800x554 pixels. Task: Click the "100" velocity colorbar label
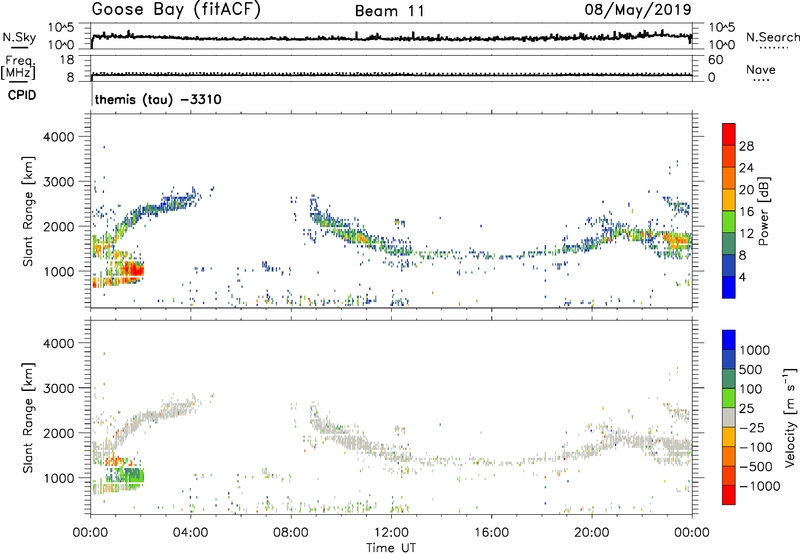(751, 389)
